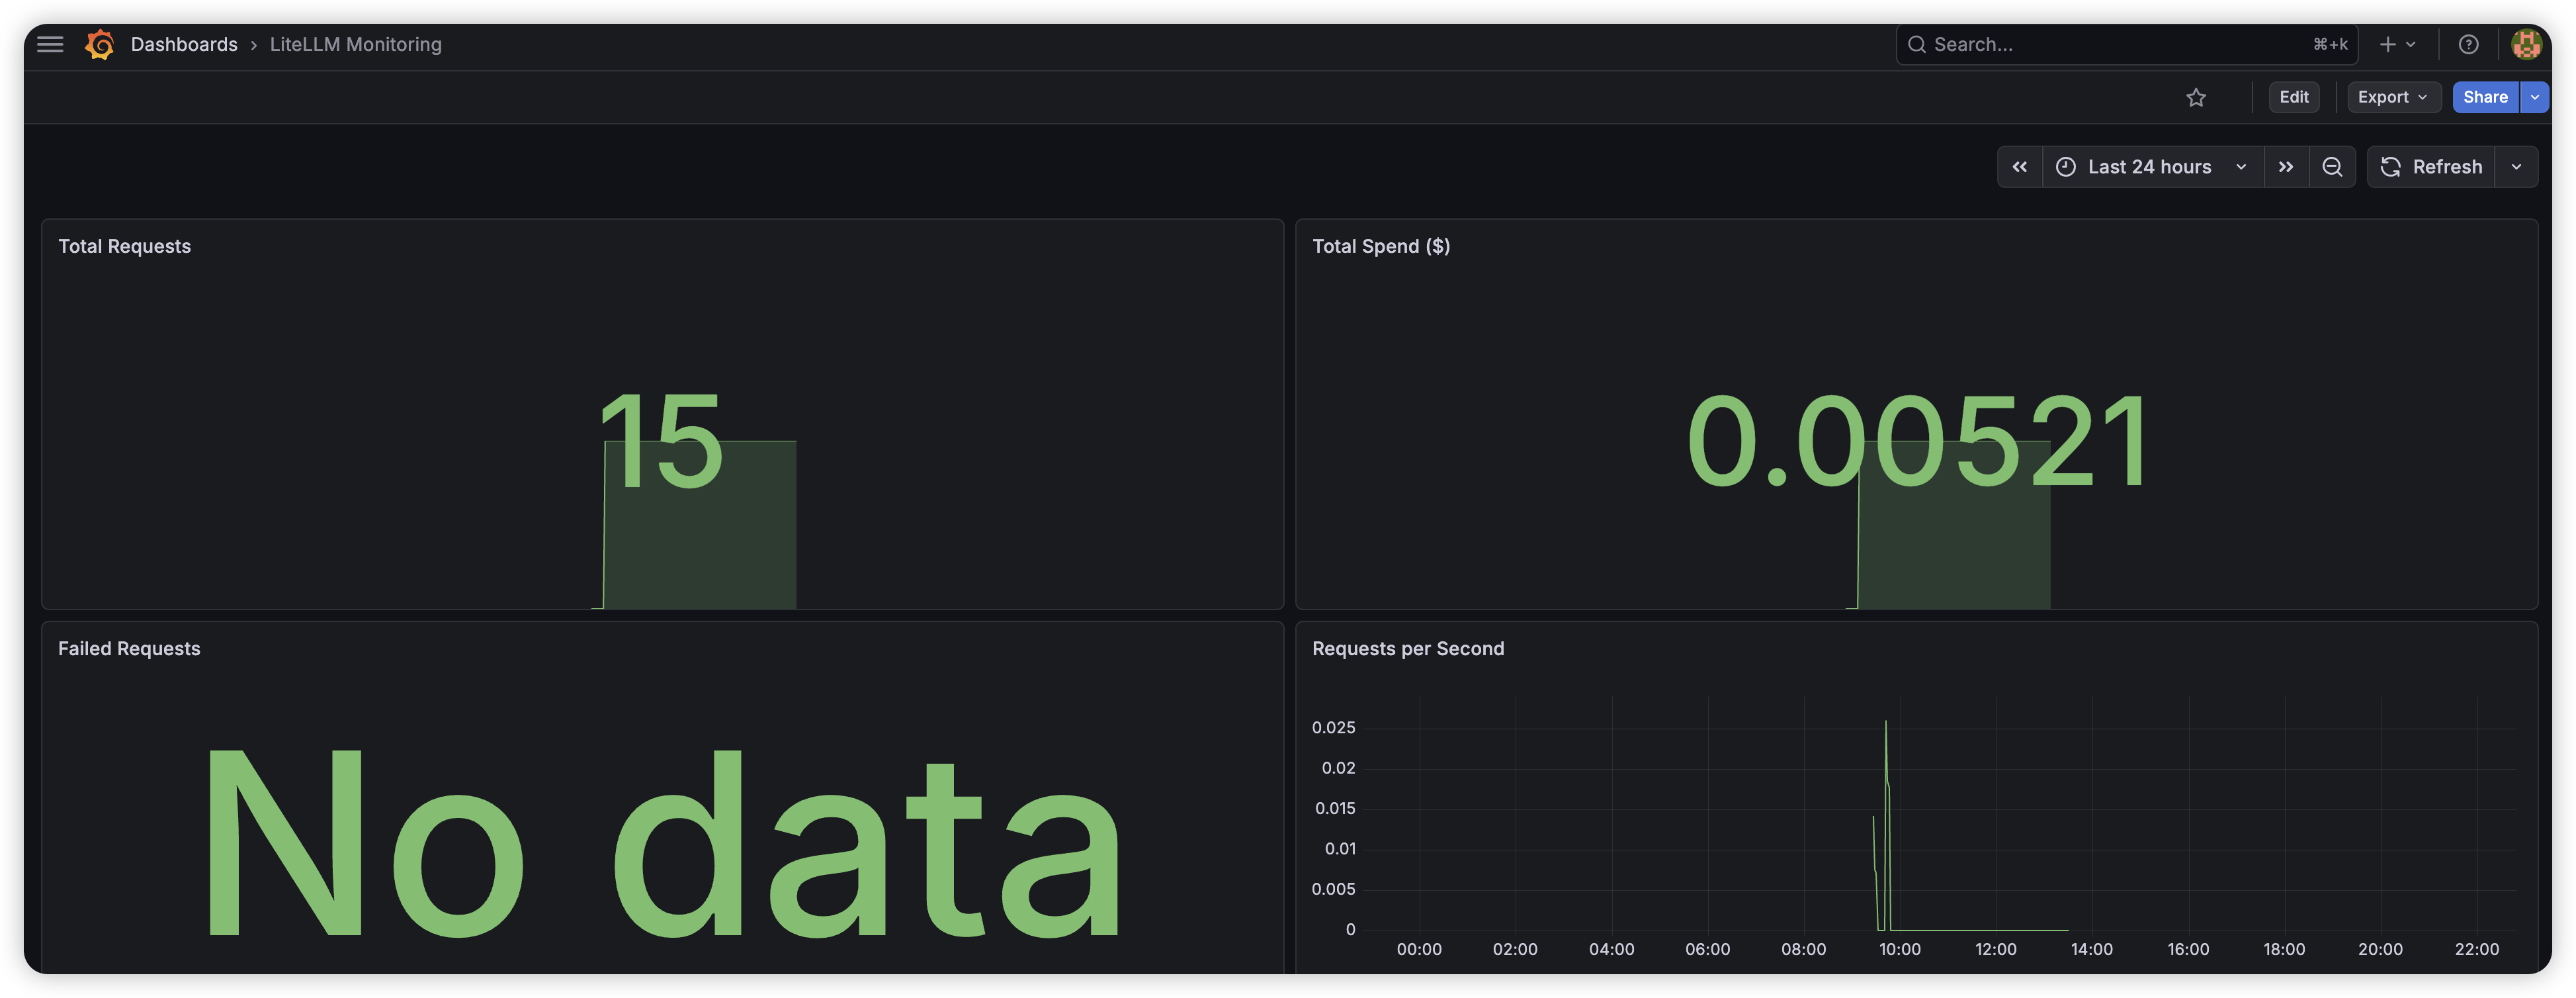Screen dimensions: 2576x998
Task: Click the LiteLLM Monitoring breadcrumb
Action: 355,44
